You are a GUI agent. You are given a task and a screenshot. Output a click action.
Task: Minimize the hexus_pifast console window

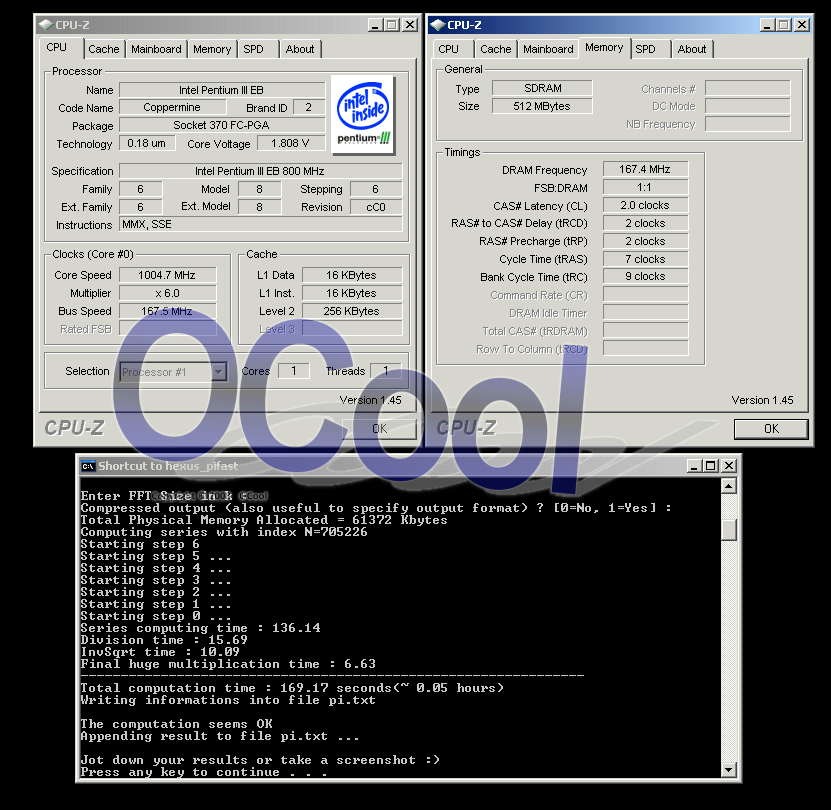click(x=694, y=466)
